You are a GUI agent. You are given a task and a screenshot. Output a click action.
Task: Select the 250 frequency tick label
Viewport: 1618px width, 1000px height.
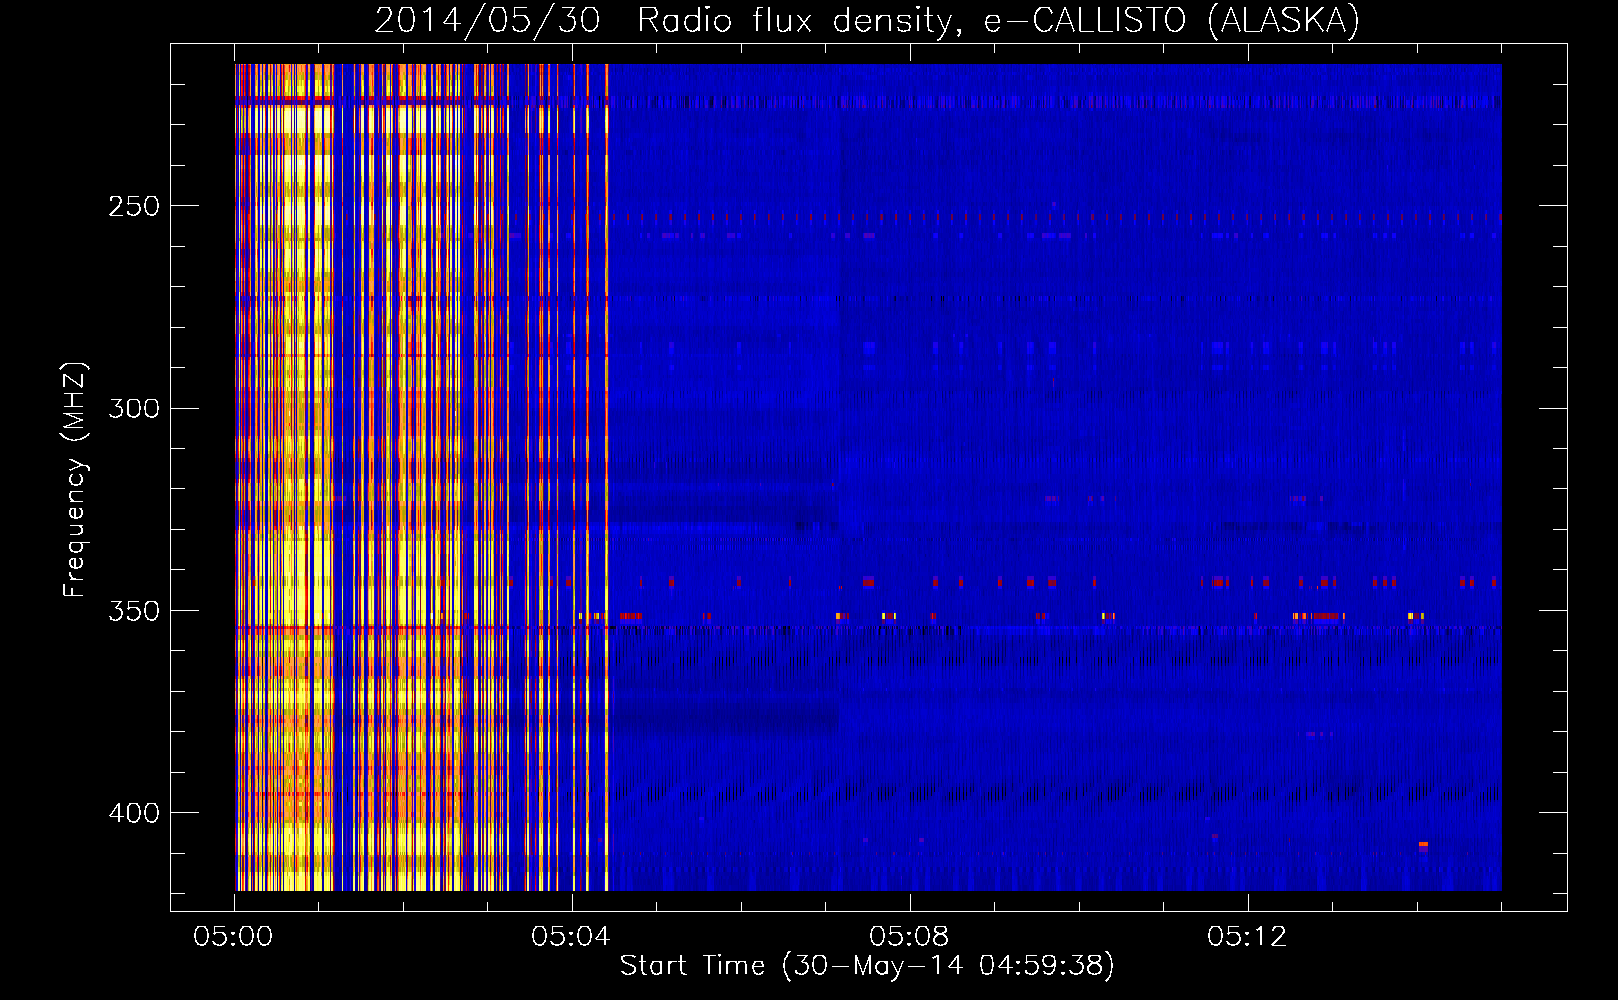click(134, 206)
